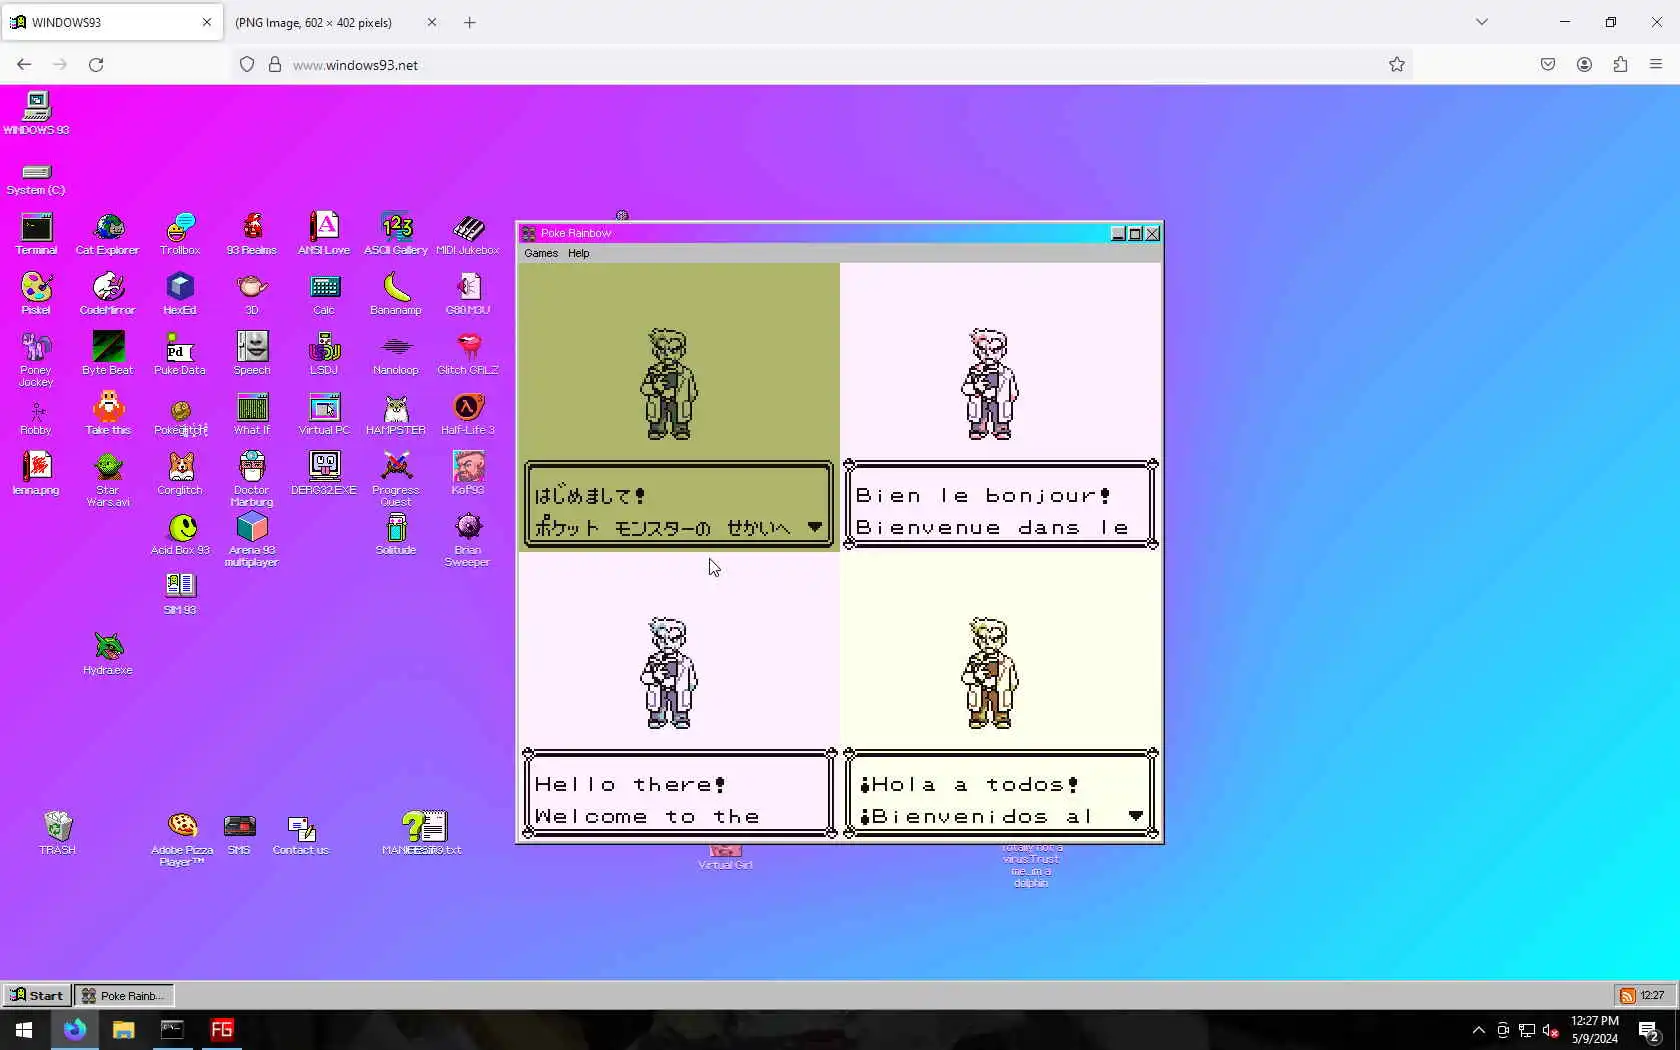Launch the Solitude icon
This screenshot has height=1050, width=1680.
pos(396,535)
